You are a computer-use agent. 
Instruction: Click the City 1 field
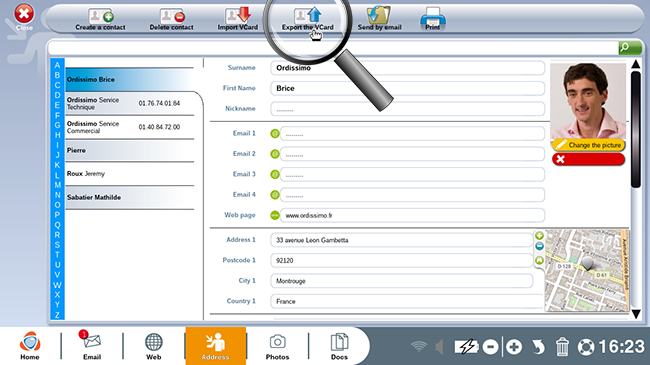402,281
